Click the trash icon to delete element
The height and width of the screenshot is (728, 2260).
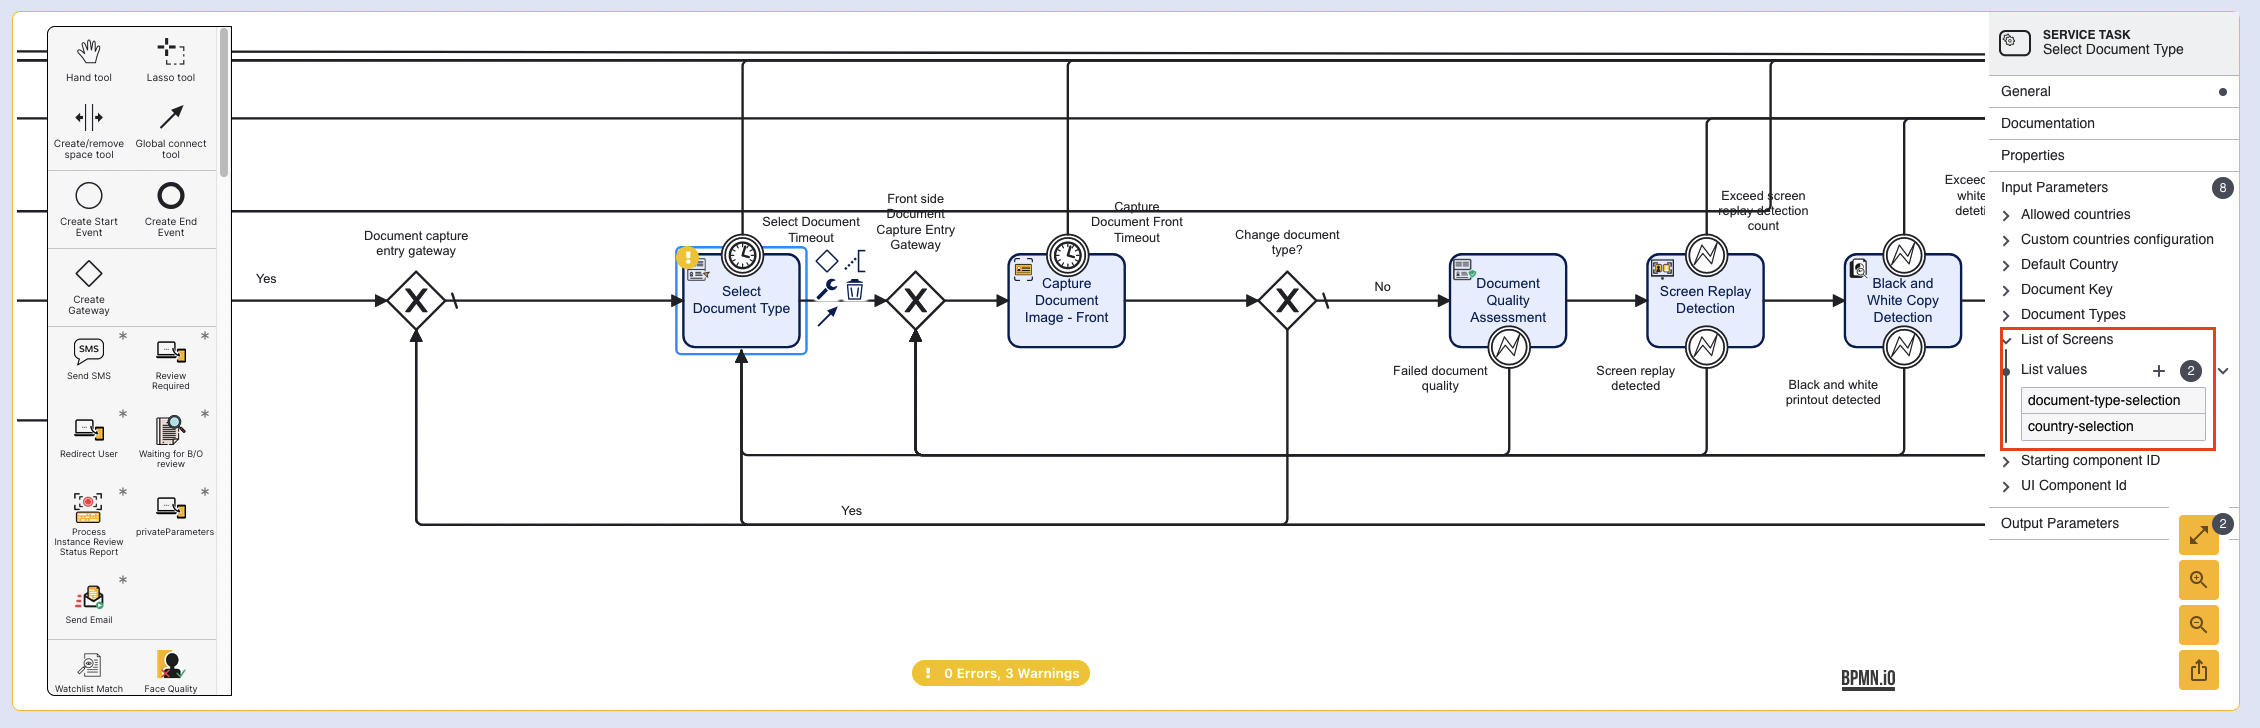(855, 291)
